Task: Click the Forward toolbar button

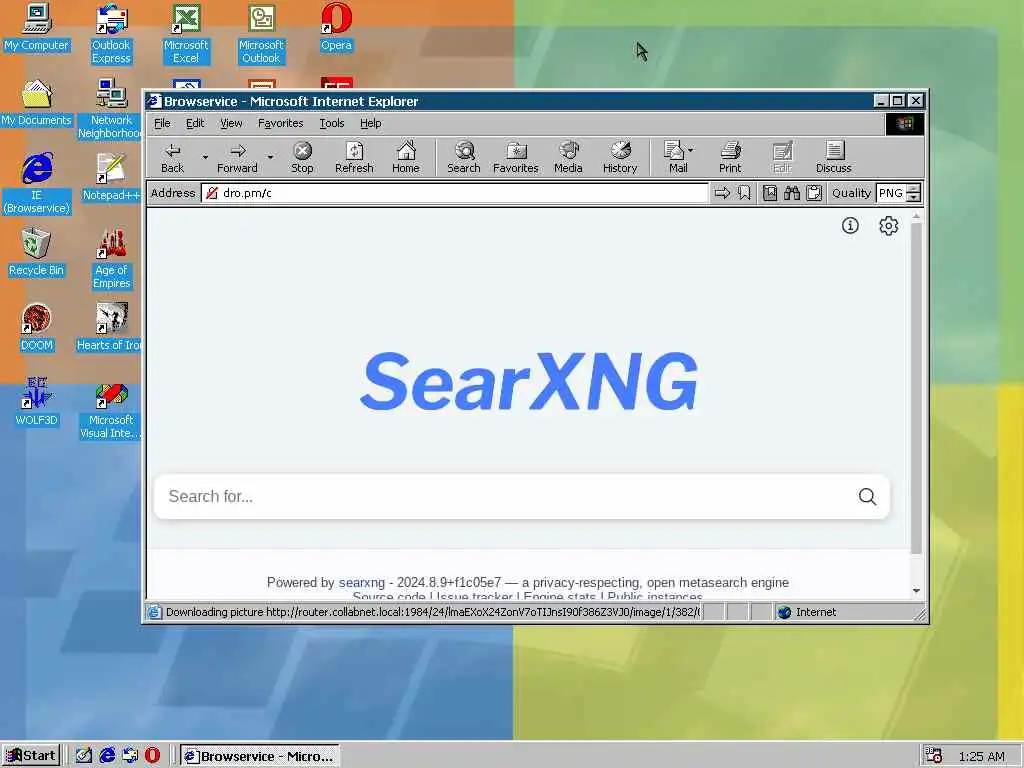Action: click(x=237, y=157)
